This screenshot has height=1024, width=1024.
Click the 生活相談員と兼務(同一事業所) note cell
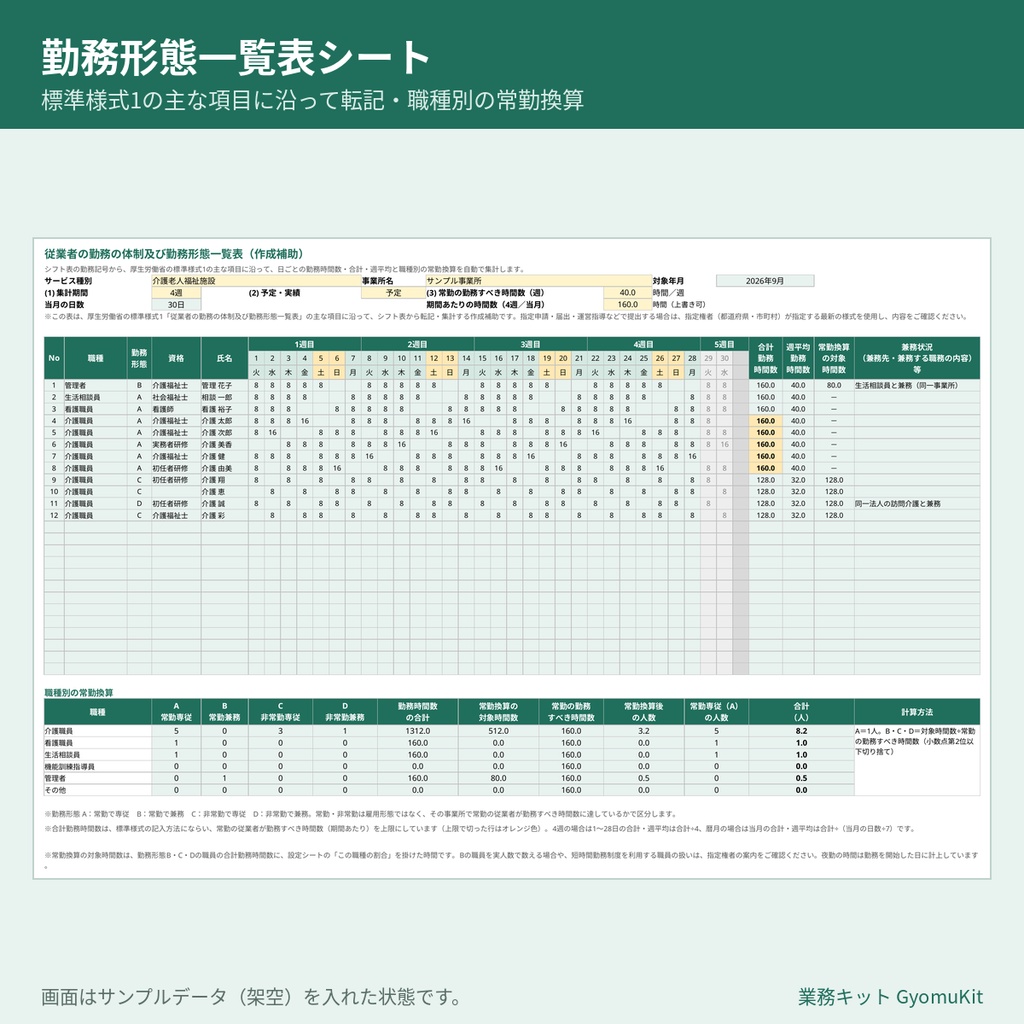coord(917,385)
